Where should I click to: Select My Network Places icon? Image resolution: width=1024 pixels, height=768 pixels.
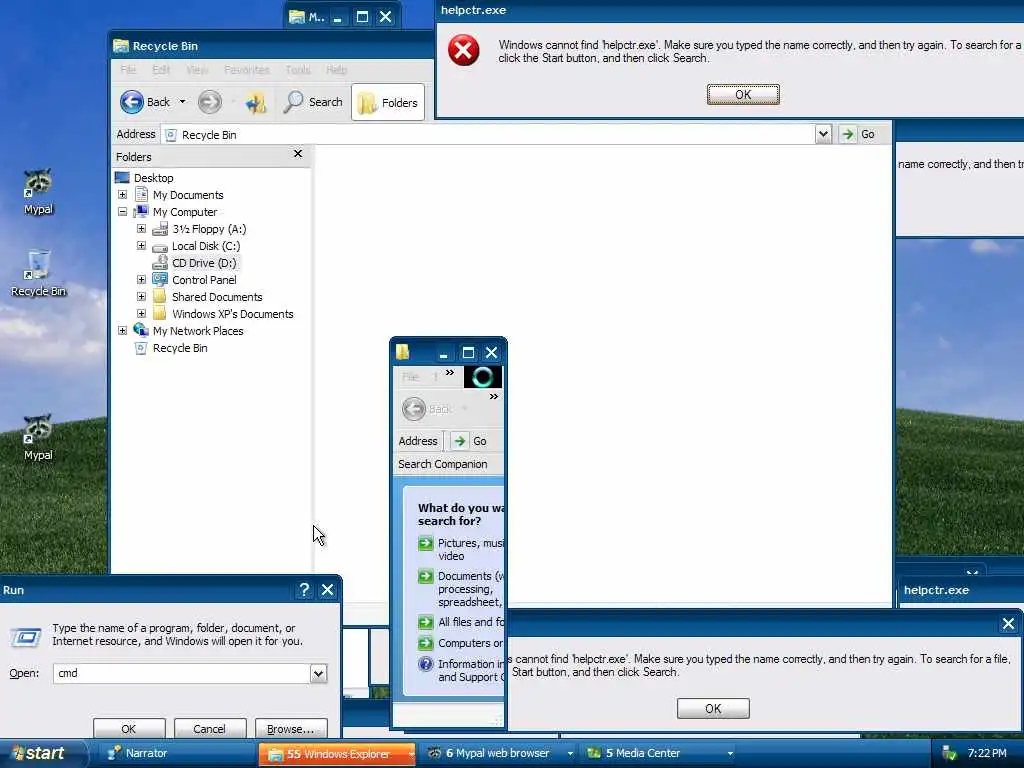click(x=141, y=330)
